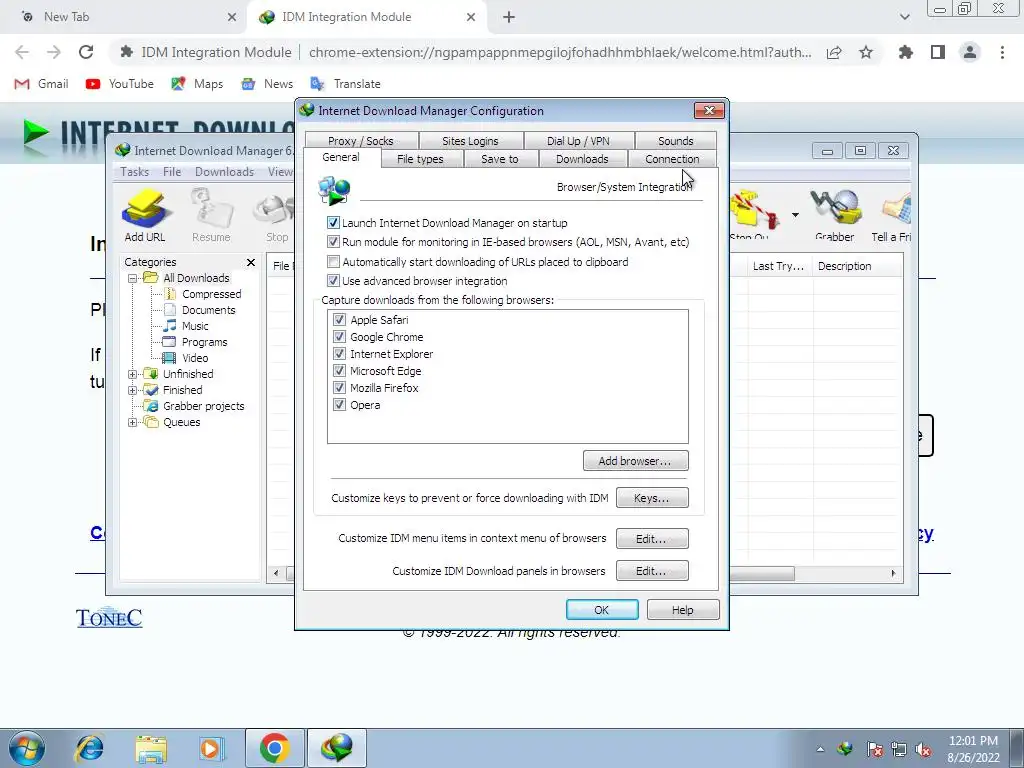Open Chrome extensions puzzle icon
The width and height of the screenshot is (1024, 768).
(905, 52)
